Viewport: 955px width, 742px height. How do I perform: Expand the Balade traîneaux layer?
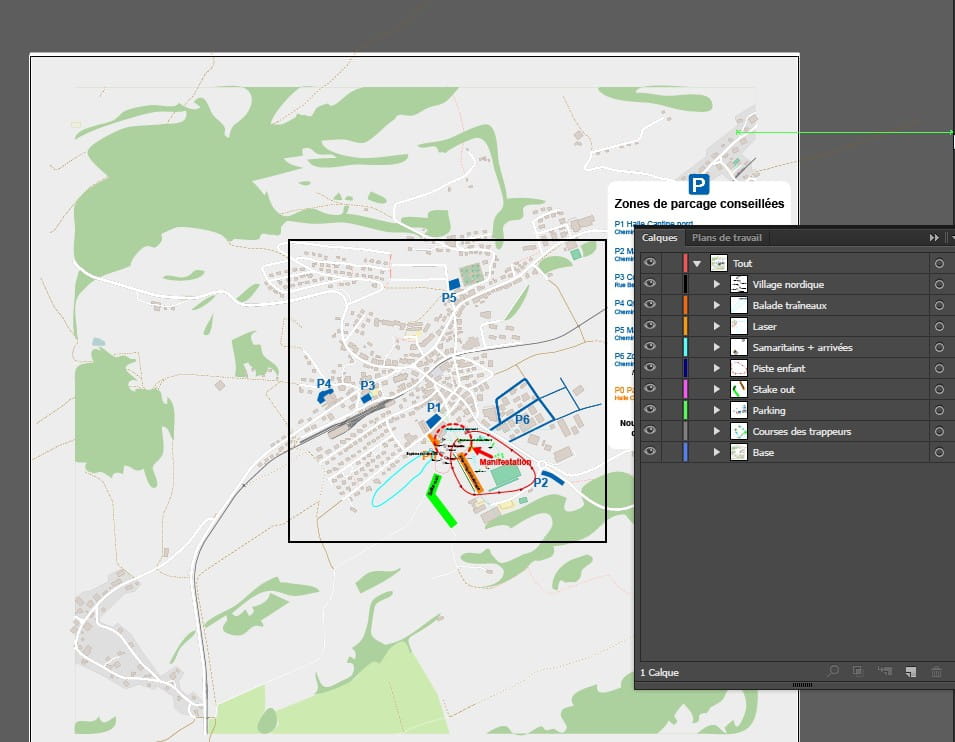[717, 306]
